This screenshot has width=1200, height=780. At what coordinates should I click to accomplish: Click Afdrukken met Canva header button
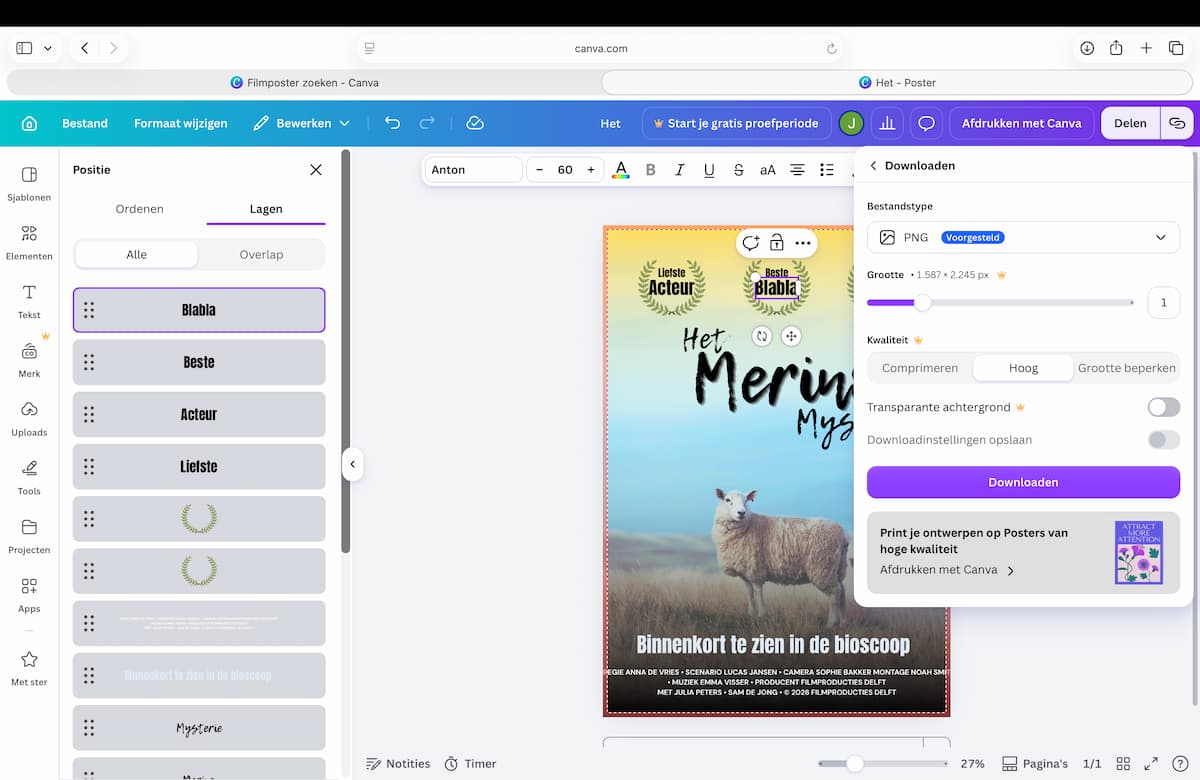[x=1021, y=123]
